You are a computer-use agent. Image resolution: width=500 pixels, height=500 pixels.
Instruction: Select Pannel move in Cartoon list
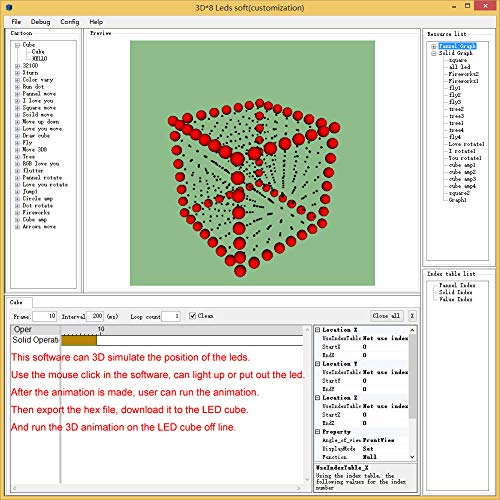39,94
